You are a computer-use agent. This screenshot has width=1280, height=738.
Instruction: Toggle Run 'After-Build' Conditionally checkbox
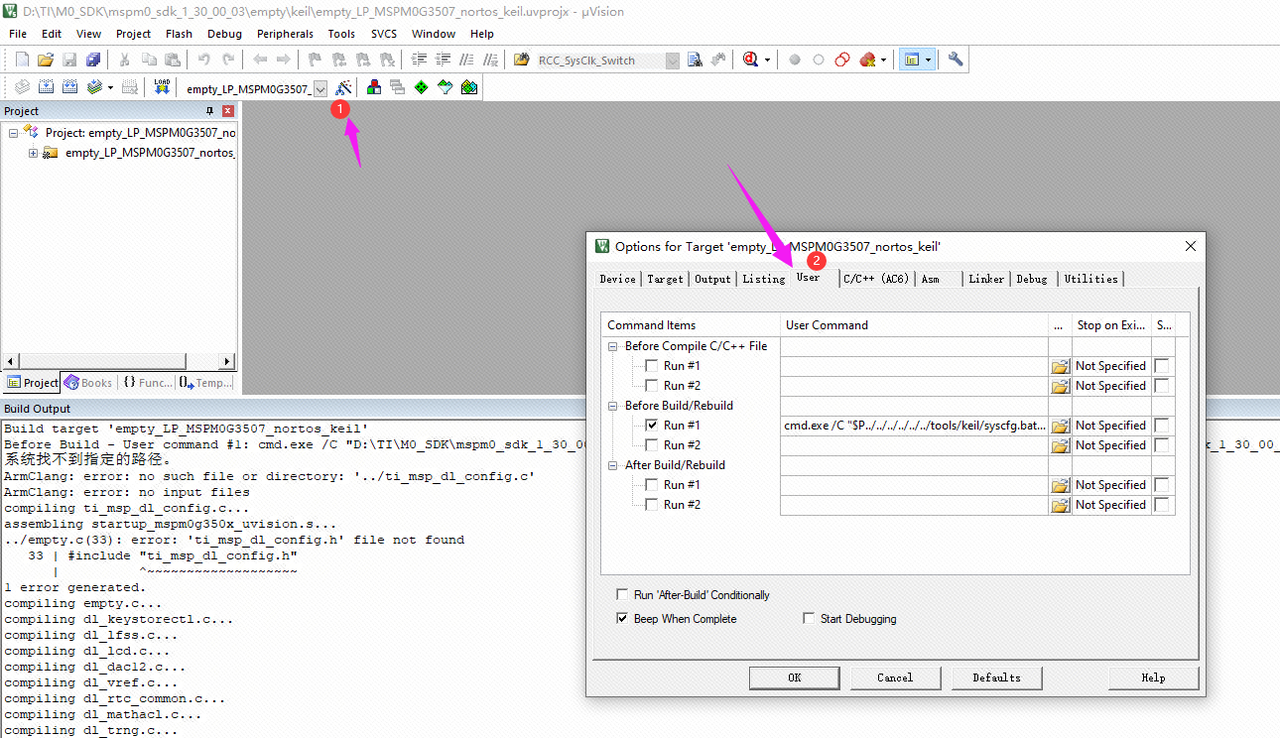pyautogui.click(x=623, y=594)
